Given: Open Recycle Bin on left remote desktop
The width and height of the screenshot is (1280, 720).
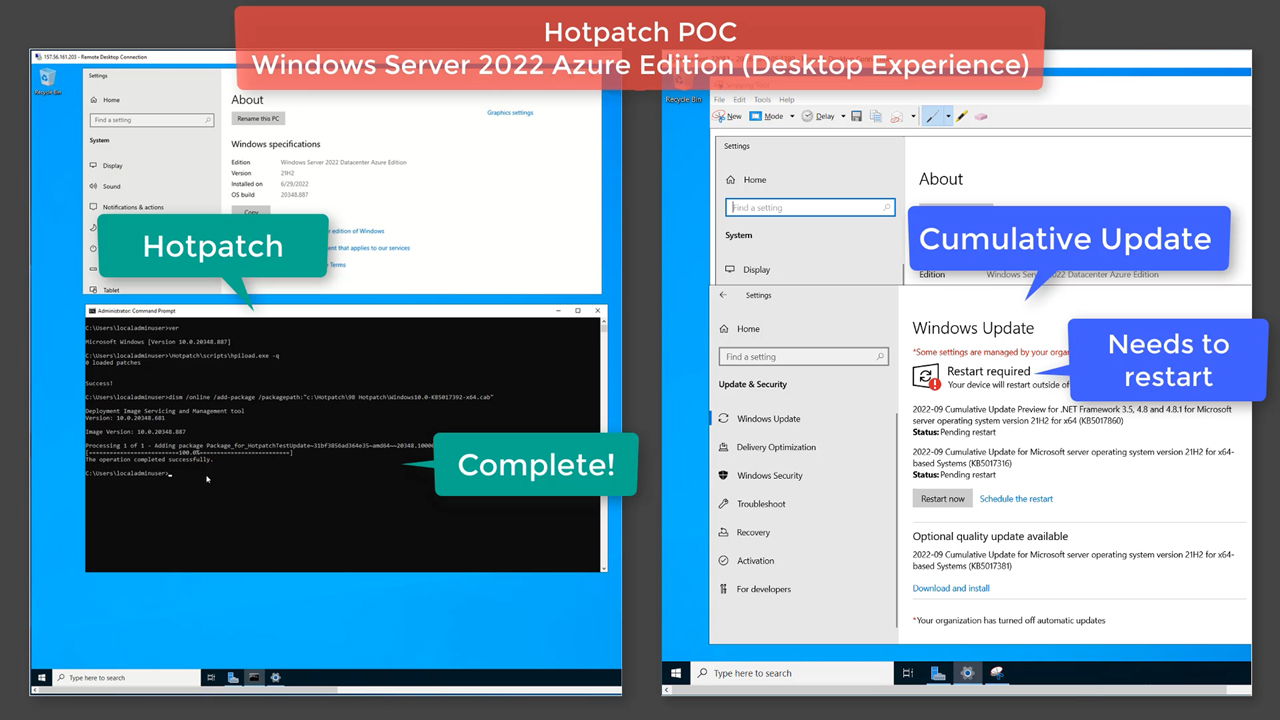Looking at the screenshot, I should 47,82.
